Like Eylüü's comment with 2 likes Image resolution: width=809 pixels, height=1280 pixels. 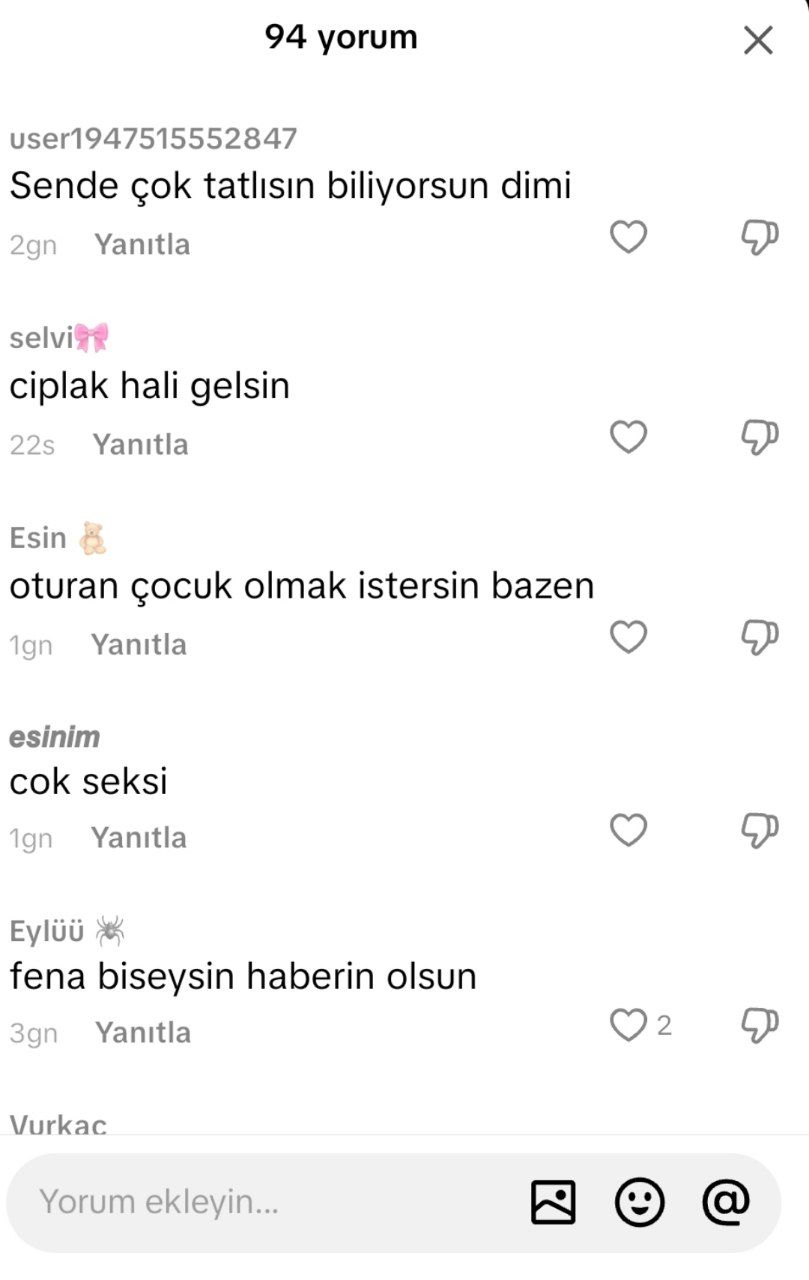pos(629,1025)
